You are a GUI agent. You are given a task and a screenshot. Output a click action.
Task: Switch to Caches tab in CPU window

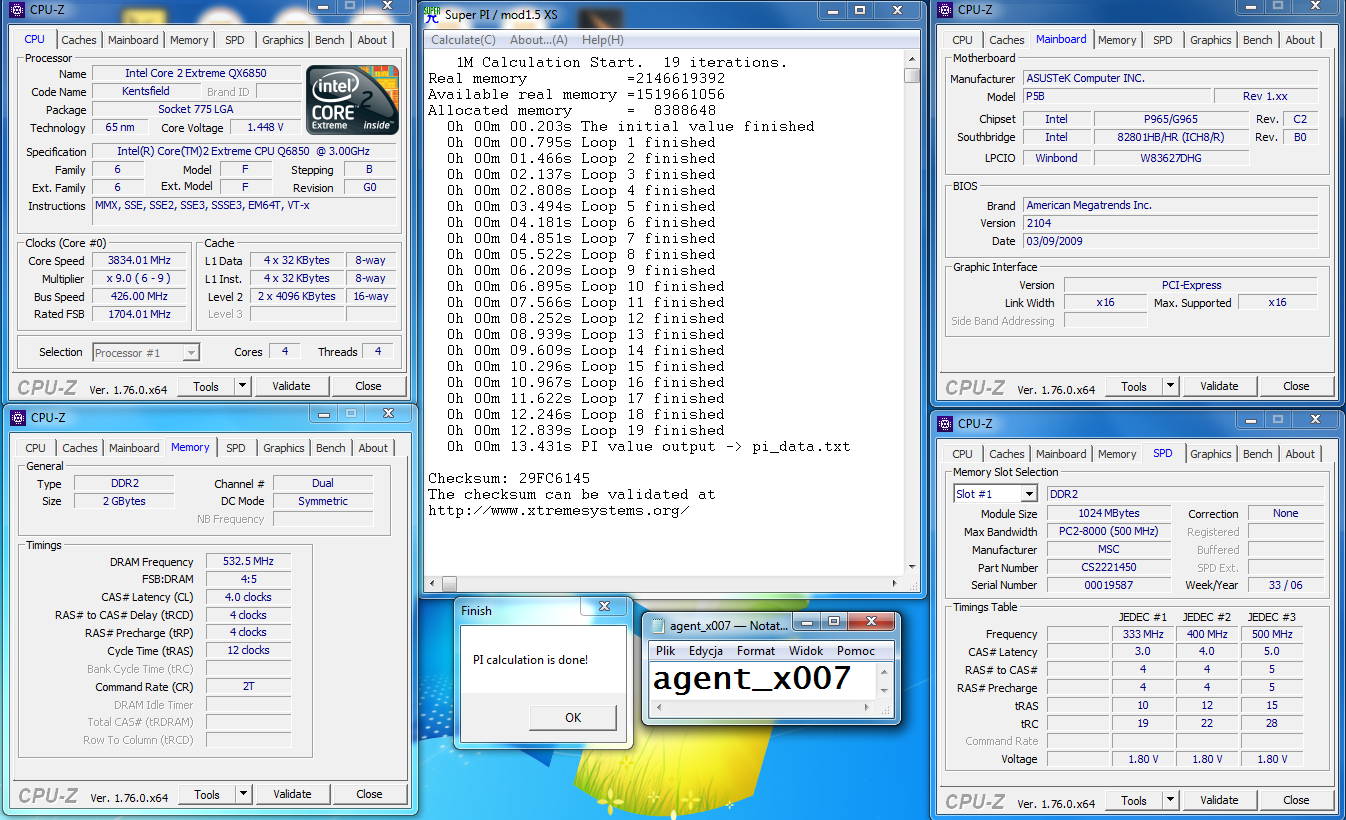pyautogui.click(x=79, y=40)
